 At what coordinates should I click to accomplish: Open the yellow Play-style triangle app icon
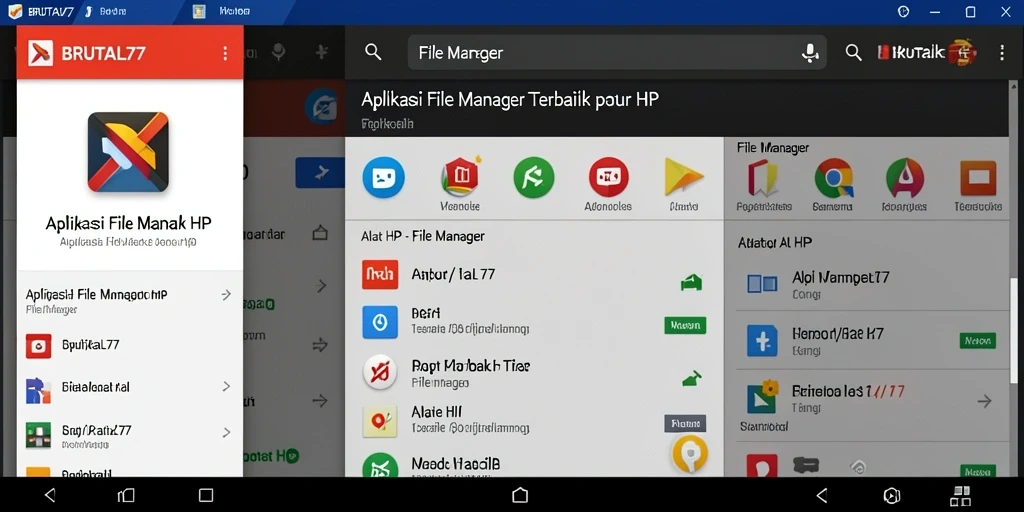click(x=682, y=177)
